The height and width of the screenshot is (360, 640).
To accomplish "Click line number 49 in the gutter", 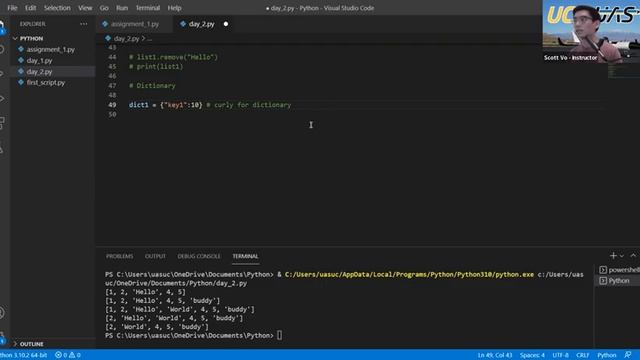I will click(112, 105).
